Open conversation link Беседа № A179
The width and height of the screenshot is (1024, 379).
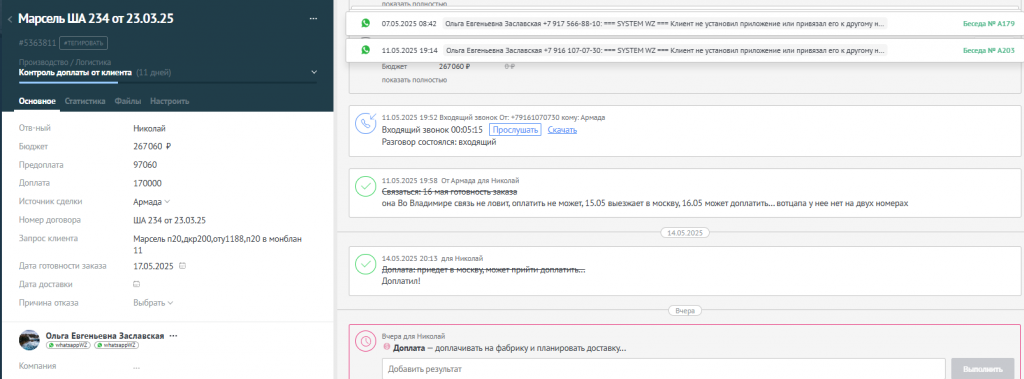pyautogui.click(x=989, y=24)
